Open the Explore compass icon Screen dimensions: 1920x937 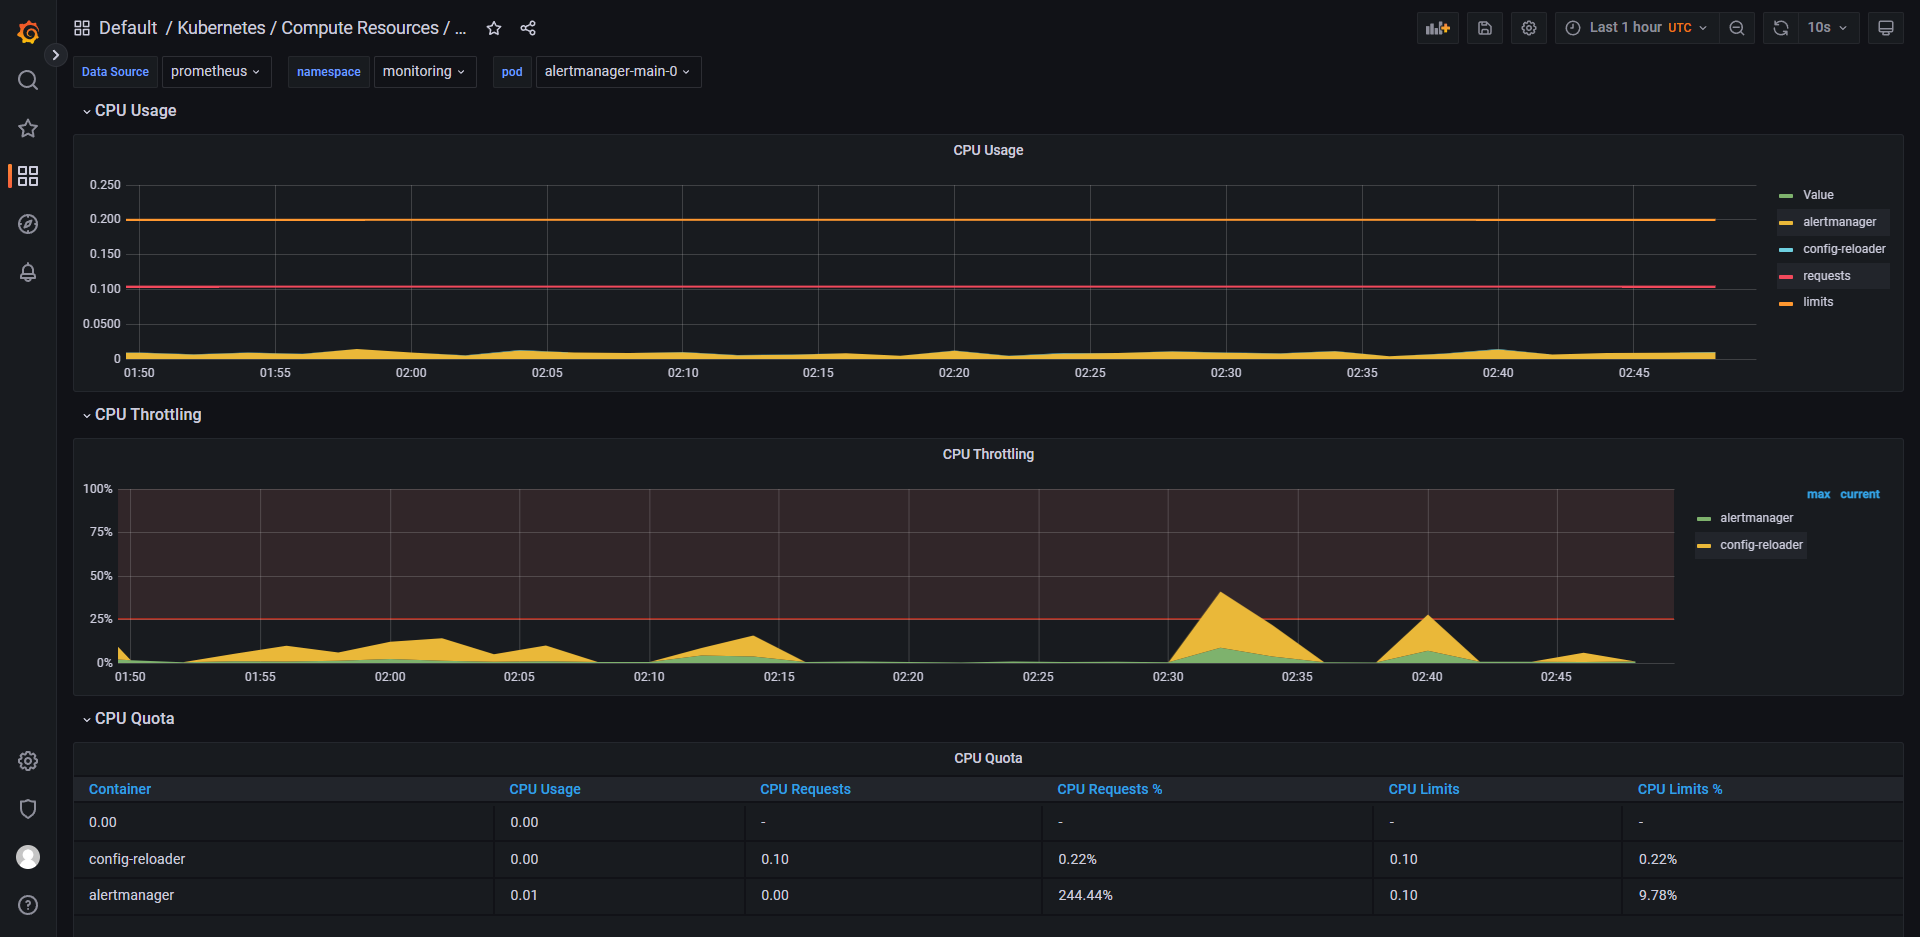pyautogui.click(x=28, y=224)
